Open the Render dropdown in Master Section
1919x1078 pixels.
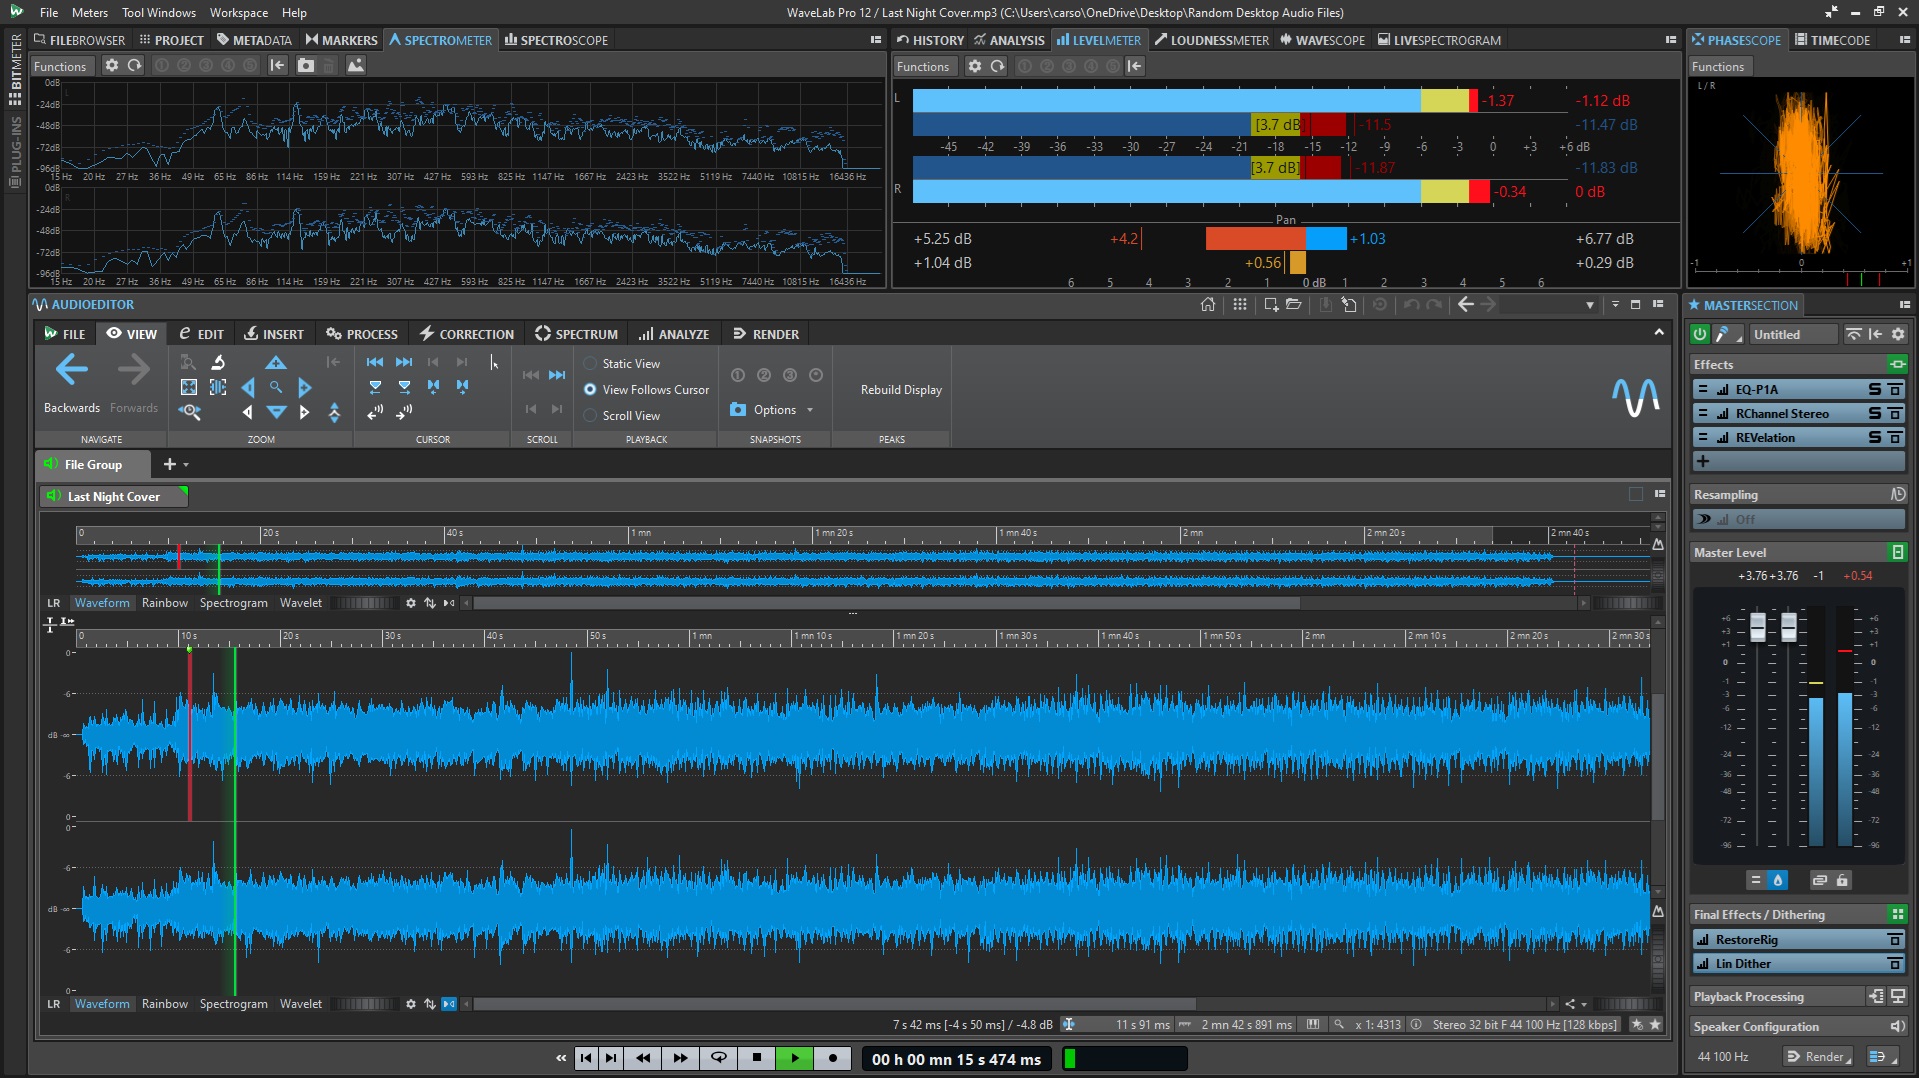pos(1818,1056)
